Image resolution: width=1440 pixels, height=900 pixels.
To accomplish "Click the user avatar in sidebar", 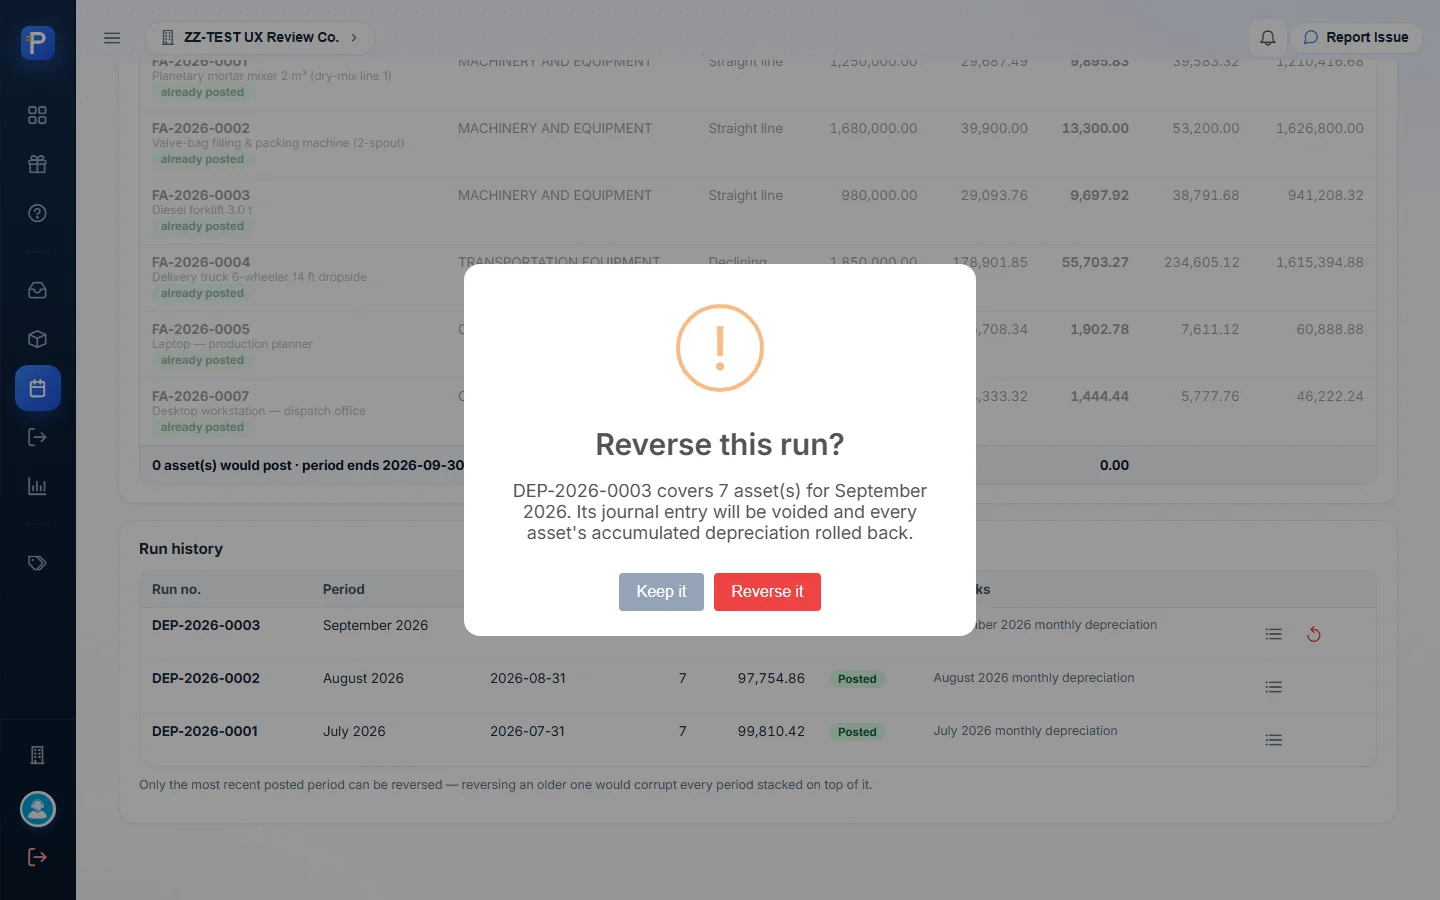I will pos(38,809).
